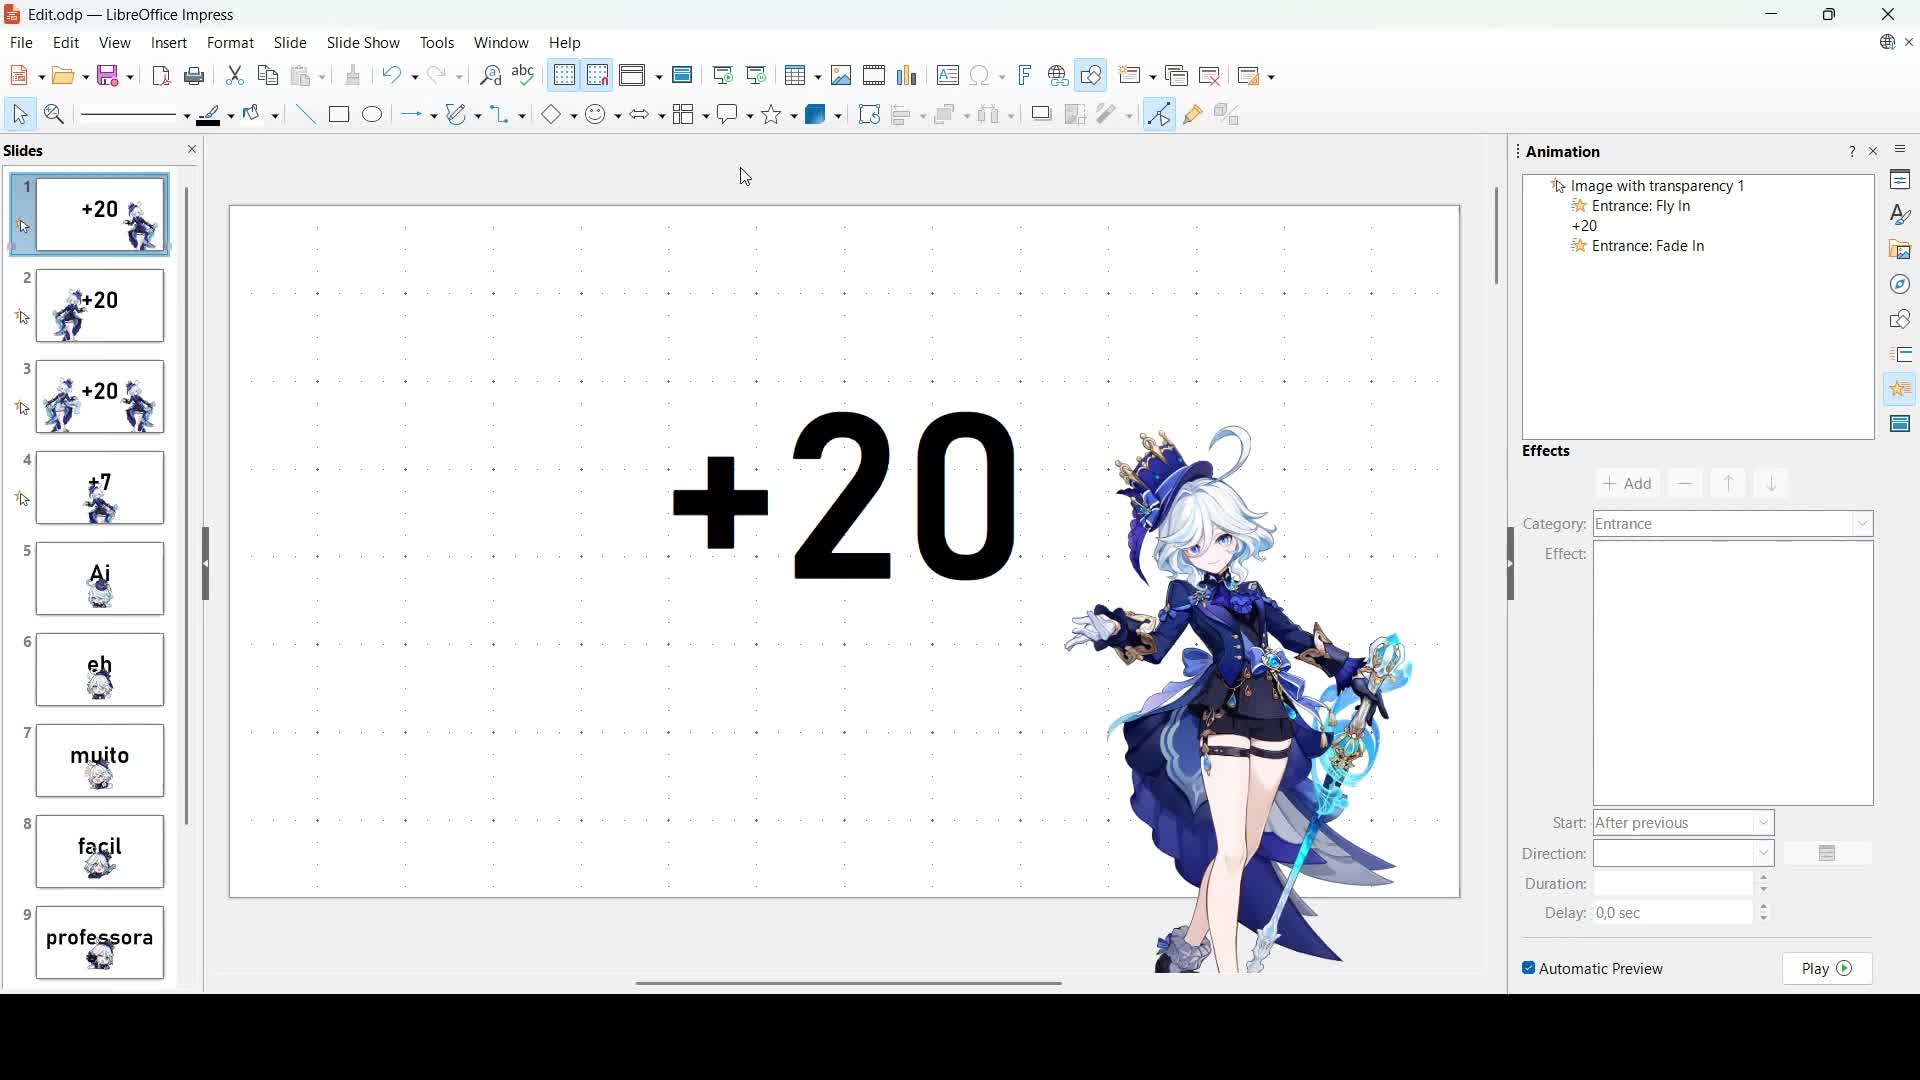This screenshot has height=1080, width=1920.
Task: Open the Direction dropdown
Action: tap(1685, 855)
